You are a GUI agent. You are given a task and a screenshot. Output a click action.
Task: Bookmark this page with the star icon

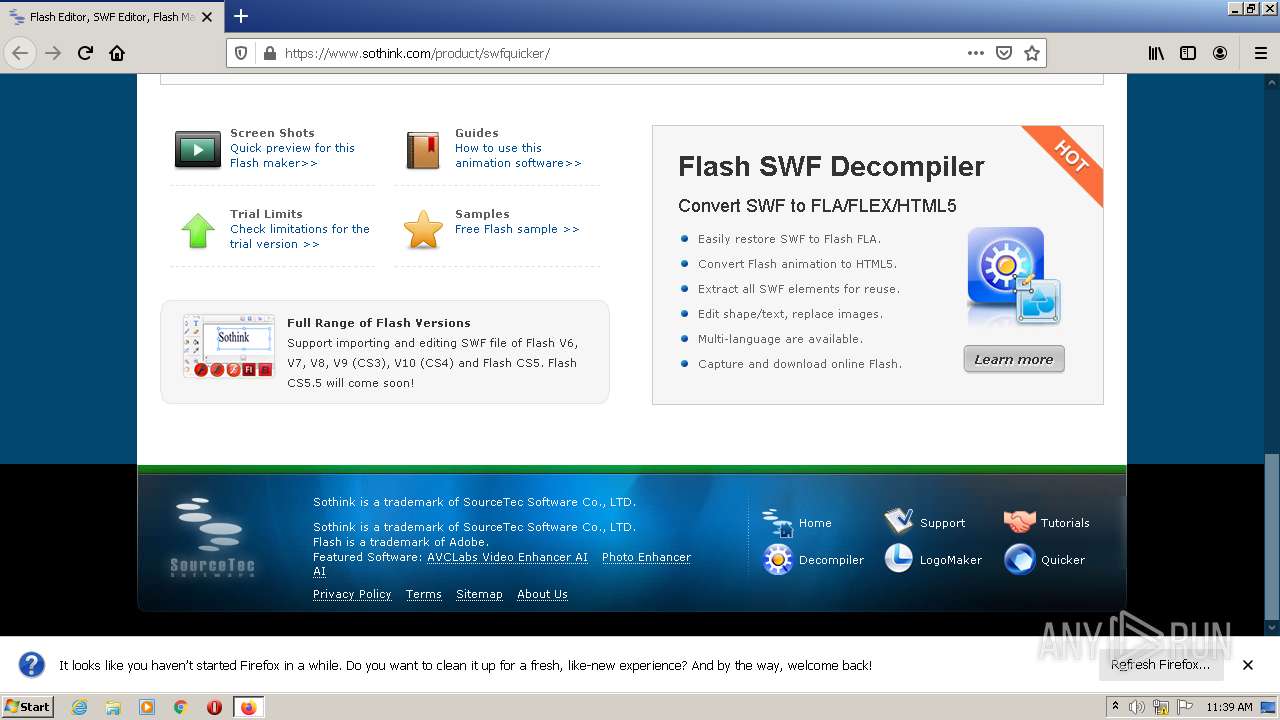click(x=1032, y=53)
